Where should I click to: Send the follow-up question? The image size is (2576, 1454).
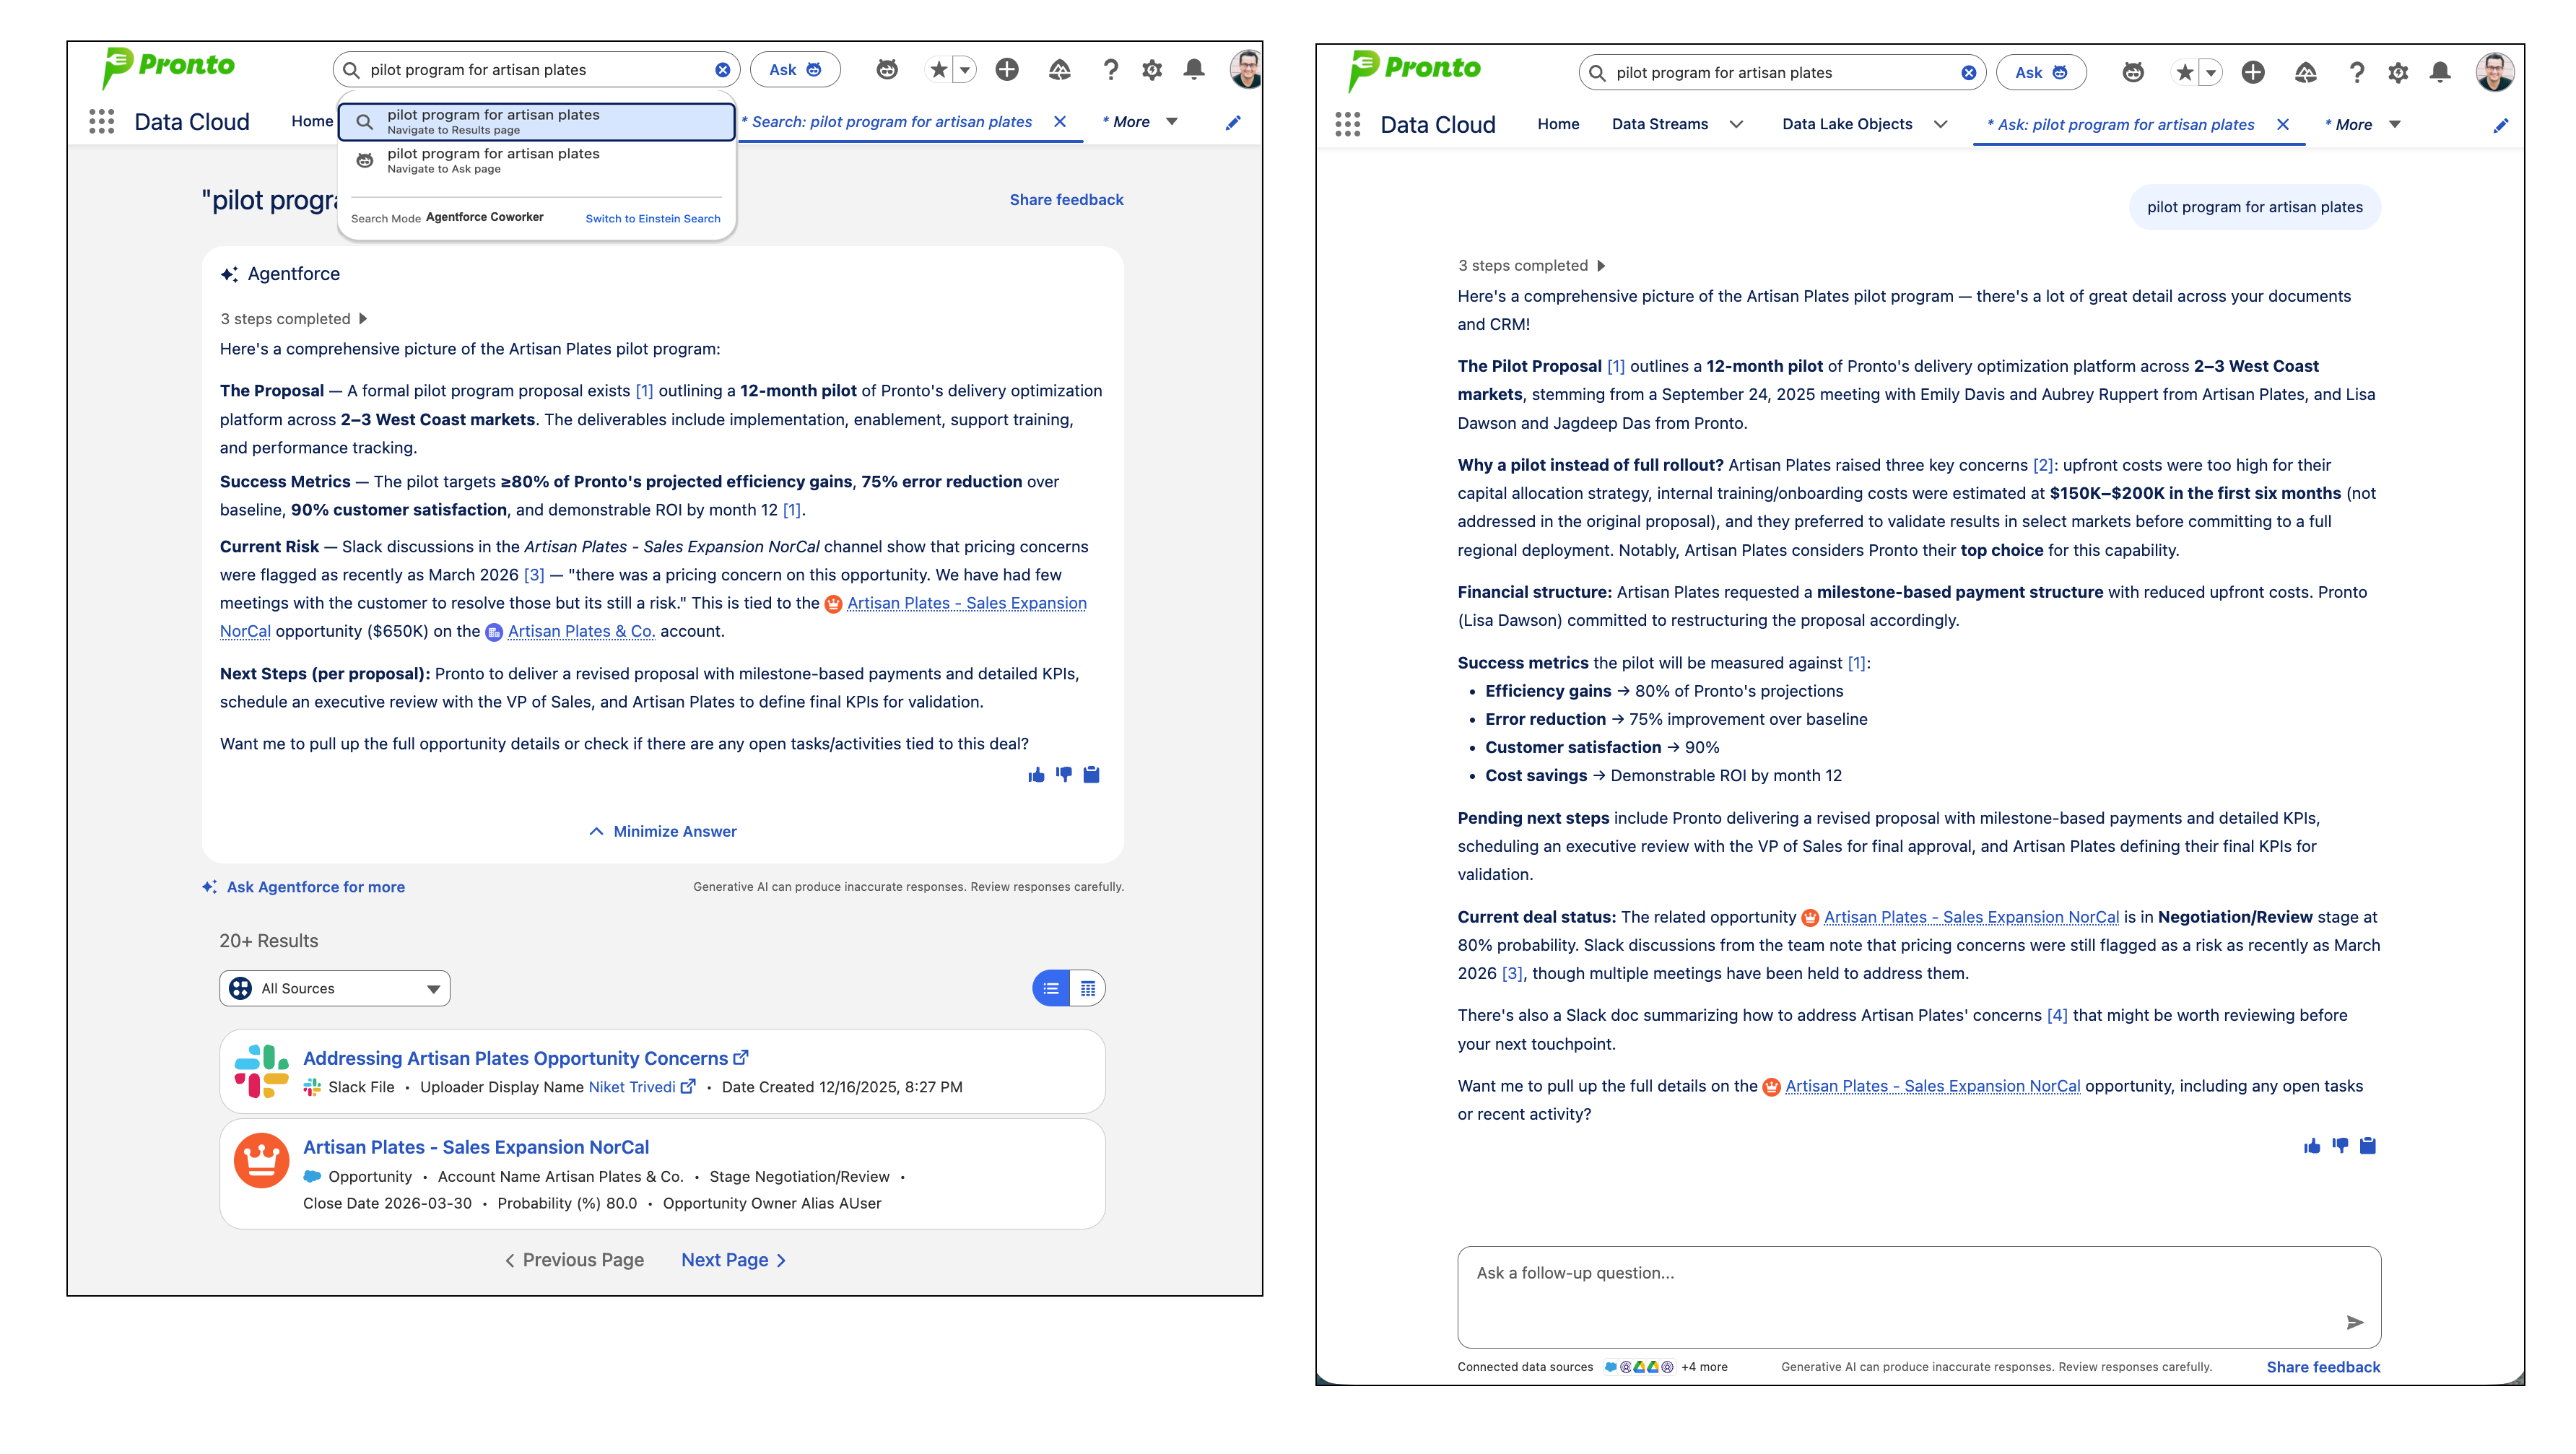[2355, 1323]
